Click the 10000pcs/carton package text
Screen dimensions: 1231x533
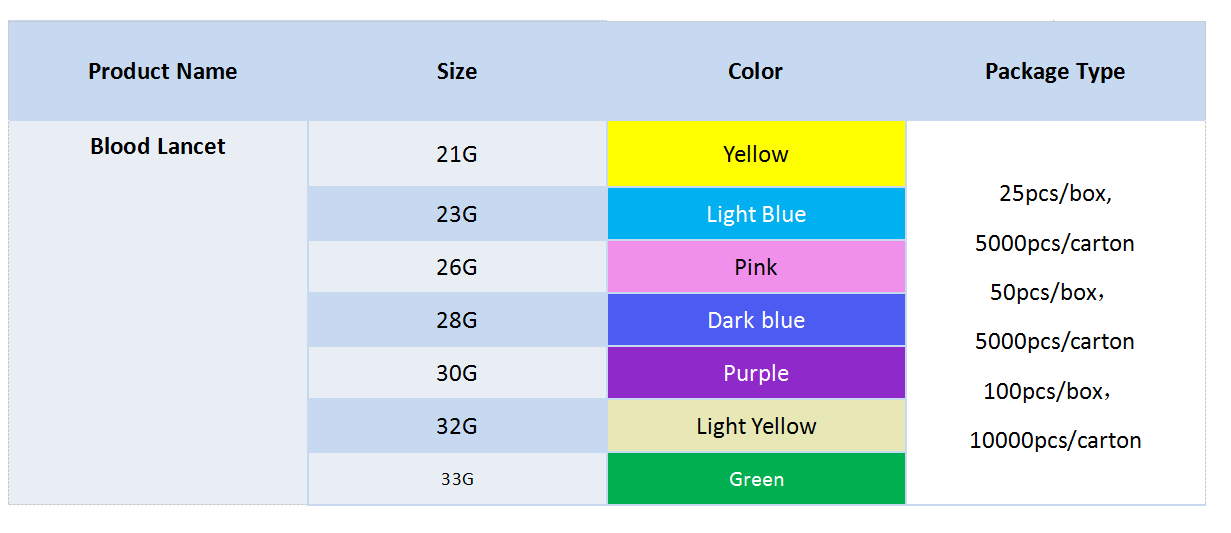(x=1055, y=440)
